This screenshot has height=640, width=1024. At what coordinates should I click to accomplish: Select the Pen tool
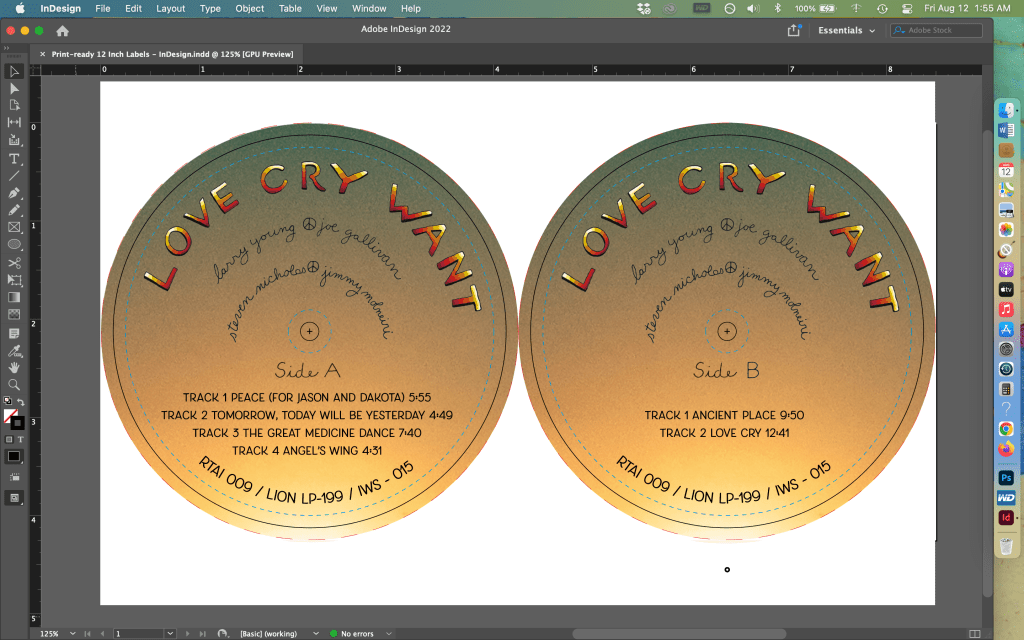pyautogui.click(x=14, y=193)
